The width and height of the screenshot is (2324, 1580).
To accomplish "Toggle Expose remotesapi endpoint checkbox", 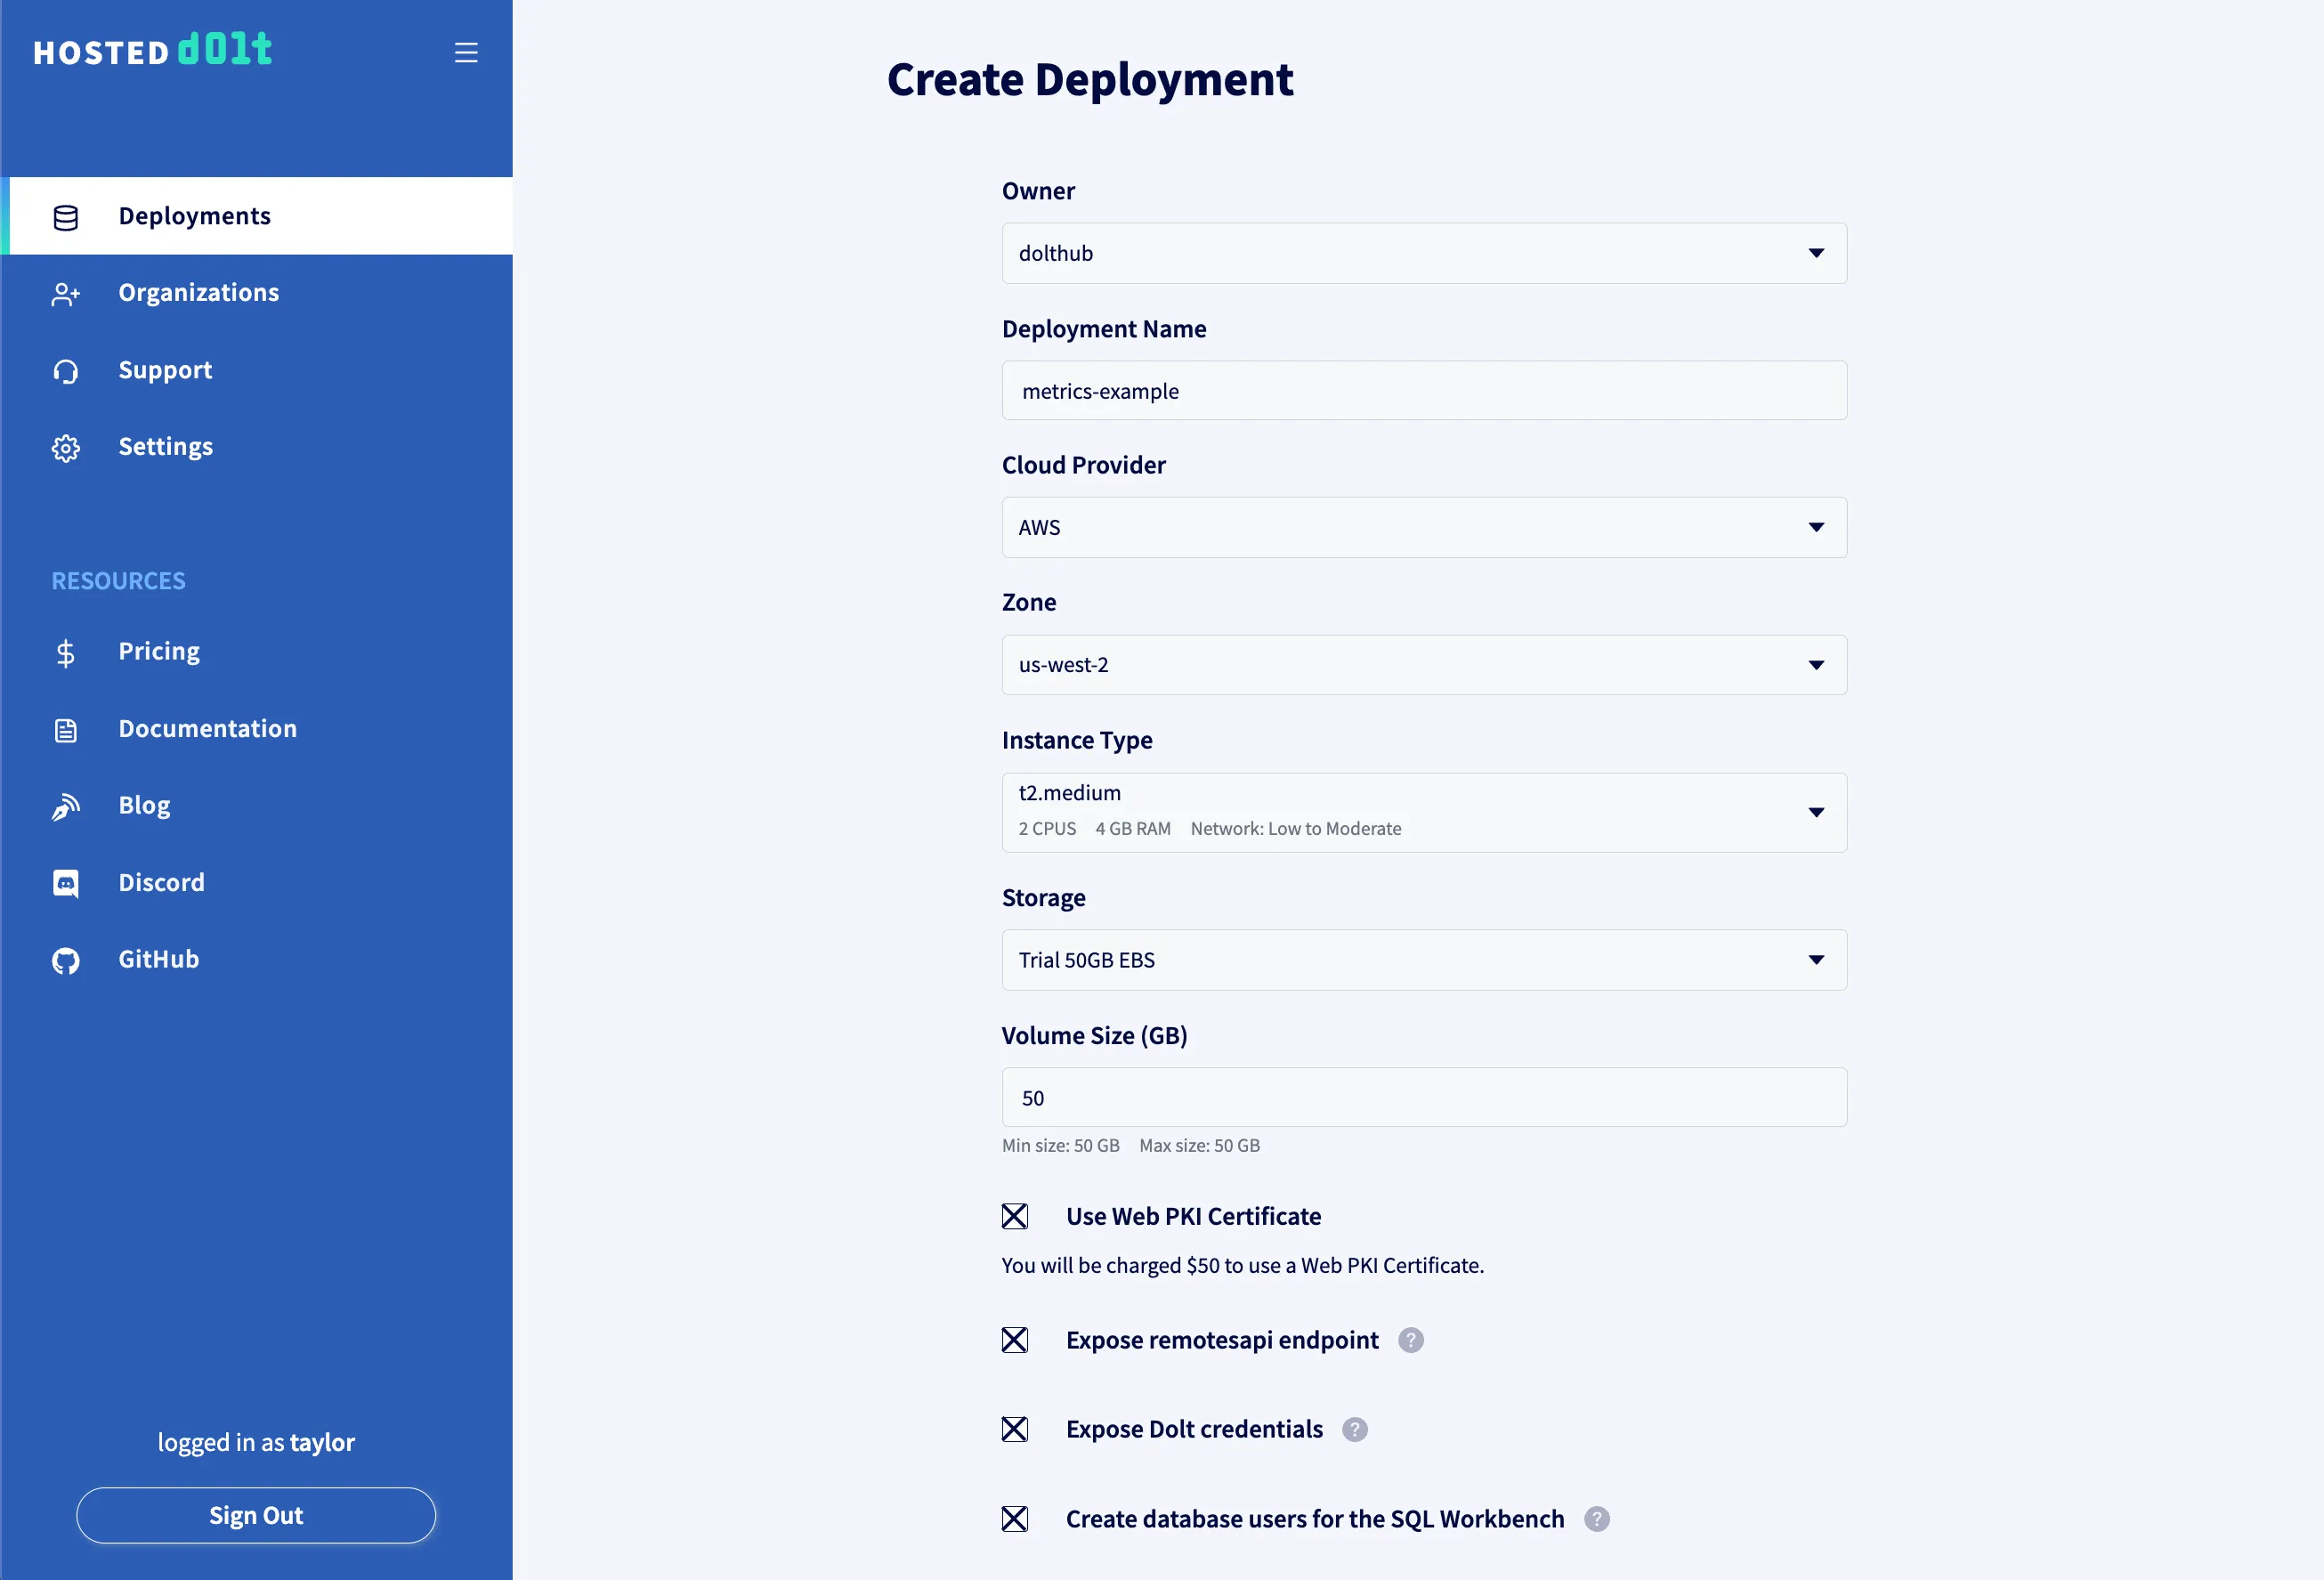I will pyautogui.click(x=1015, y=1340).
